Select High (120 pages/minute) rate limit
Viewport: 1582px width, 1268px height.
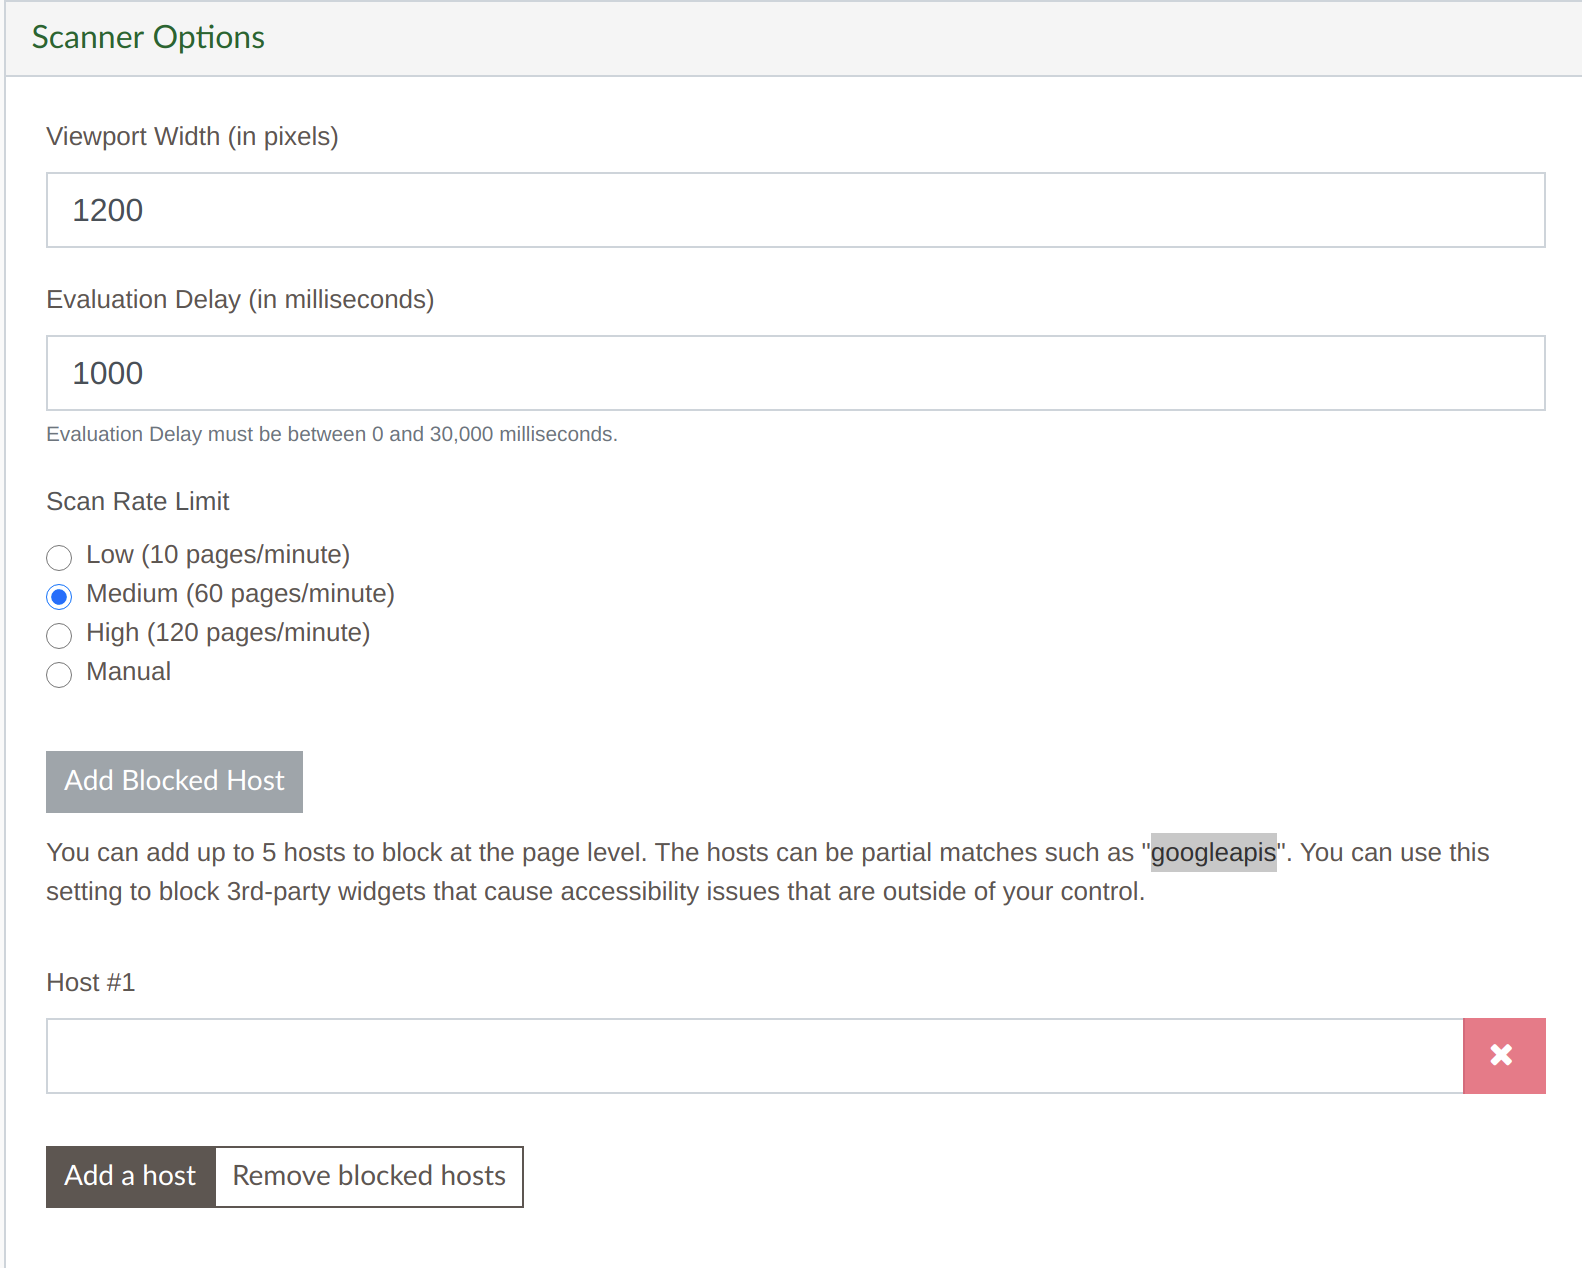coord(59,636)
